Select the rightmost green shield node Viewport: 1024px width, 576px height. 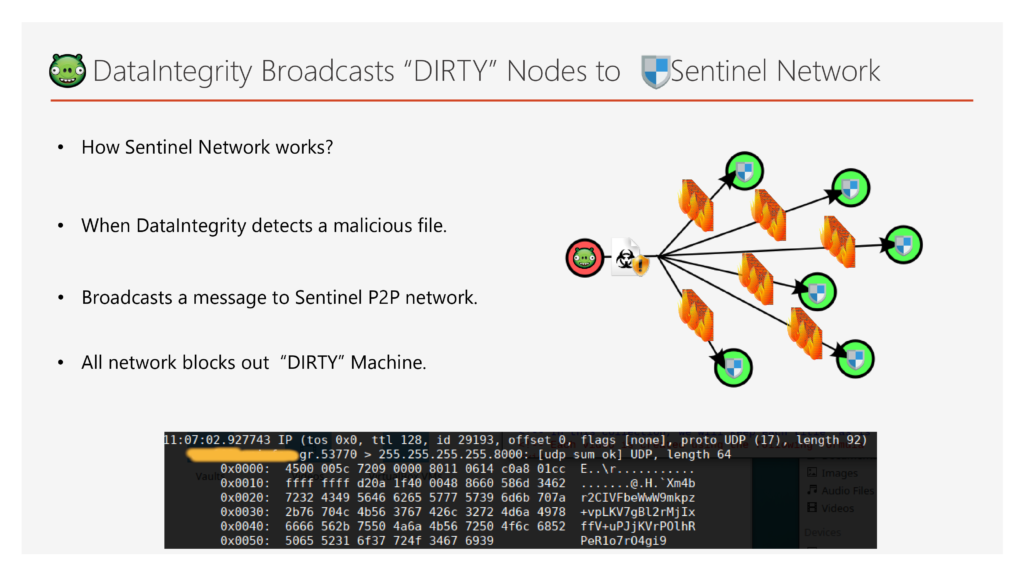click(903, 244)
